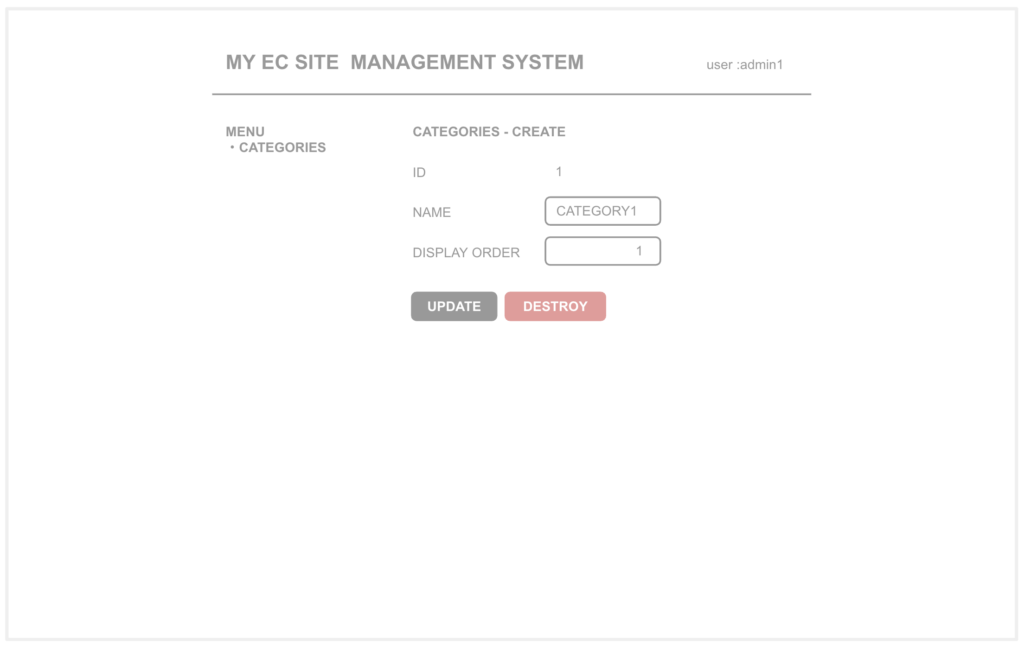Focus the NAME input field

[602, 211]
